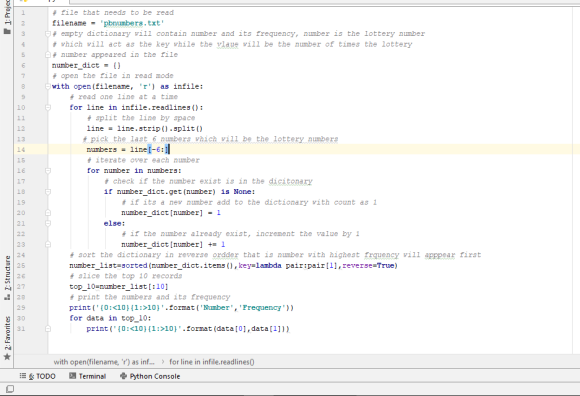Click the comment '# open the file in read mode'

[x=112, y=76]
